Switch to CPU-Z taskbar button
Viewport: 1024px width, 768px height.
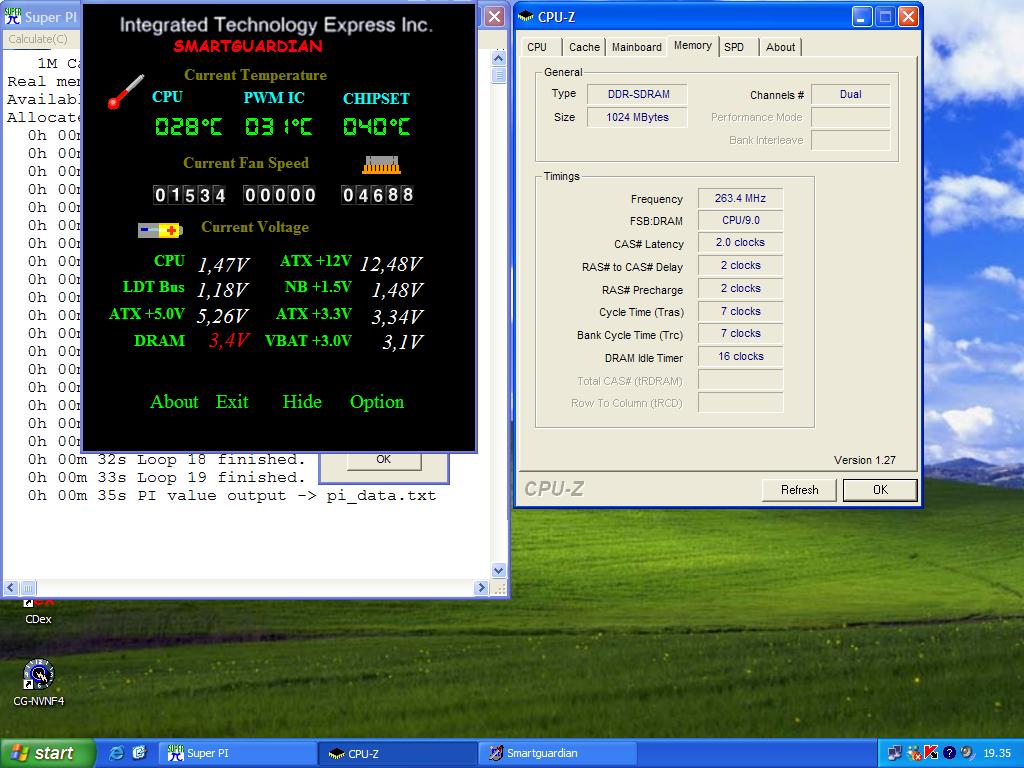[x=398, y=753]
